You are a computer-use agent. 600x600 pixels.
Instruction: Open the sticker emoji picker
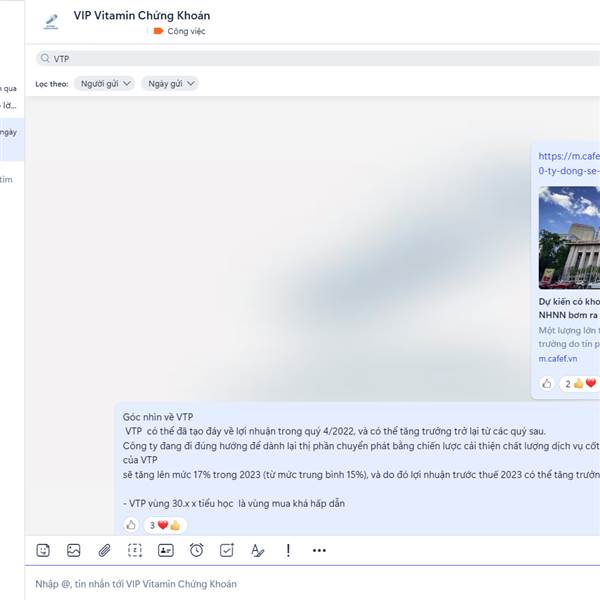[43, 550]
